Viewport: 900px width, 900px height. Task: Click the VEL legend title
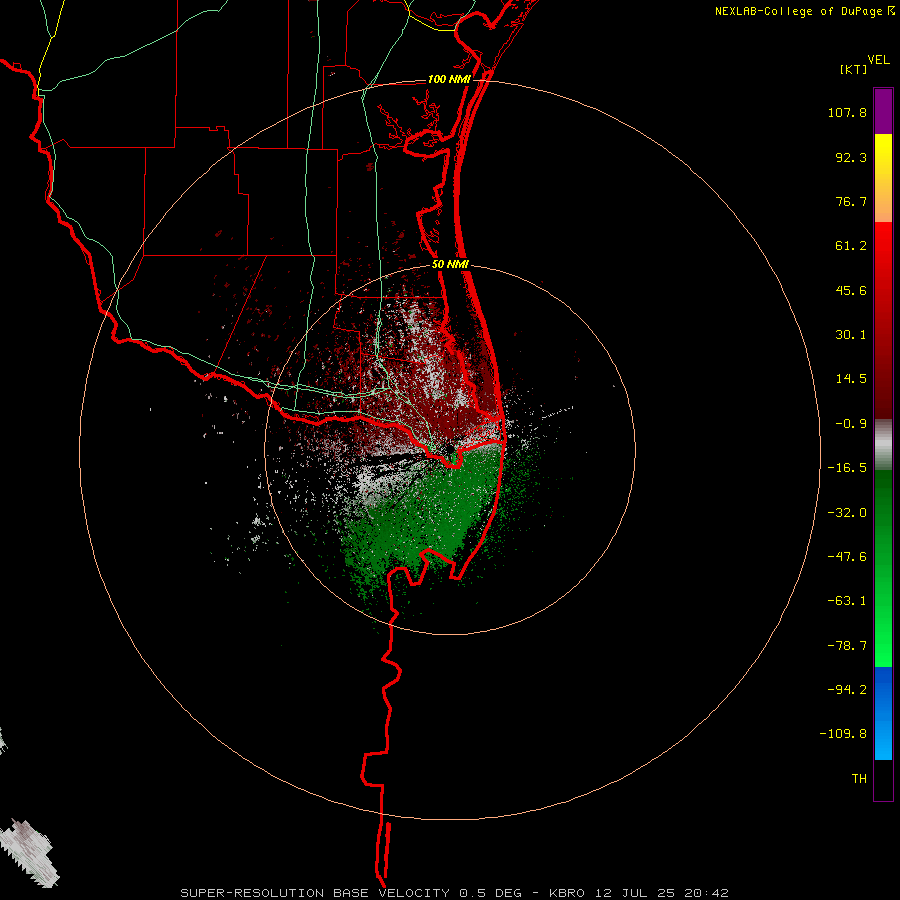click(x=878, y=59)
